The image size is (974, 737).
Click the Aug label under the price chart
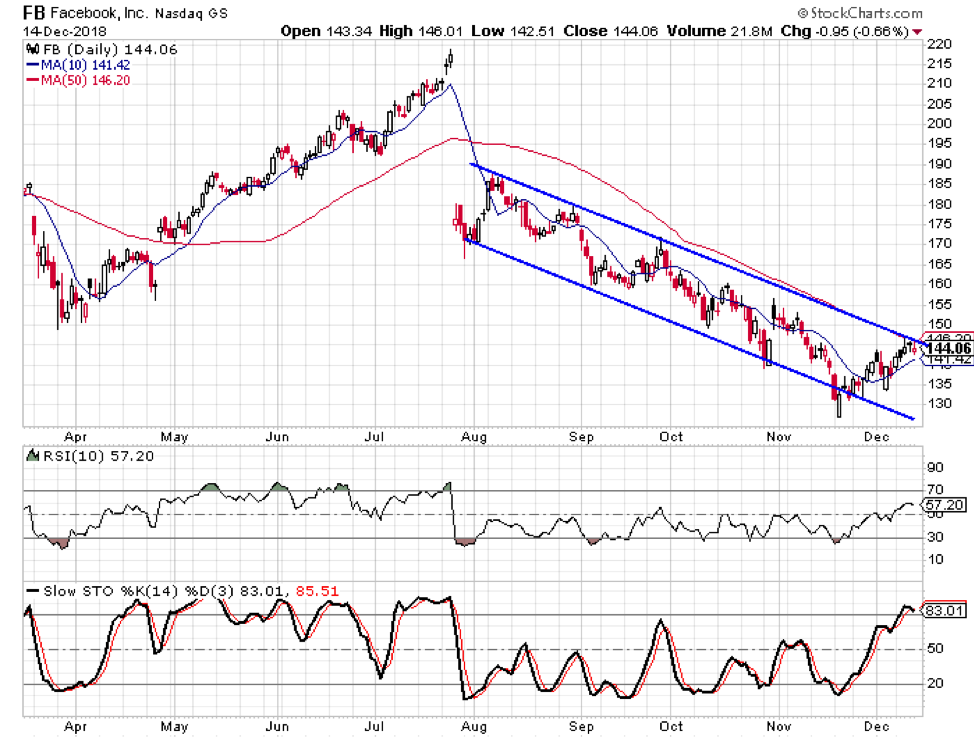[x=474, y=437]
